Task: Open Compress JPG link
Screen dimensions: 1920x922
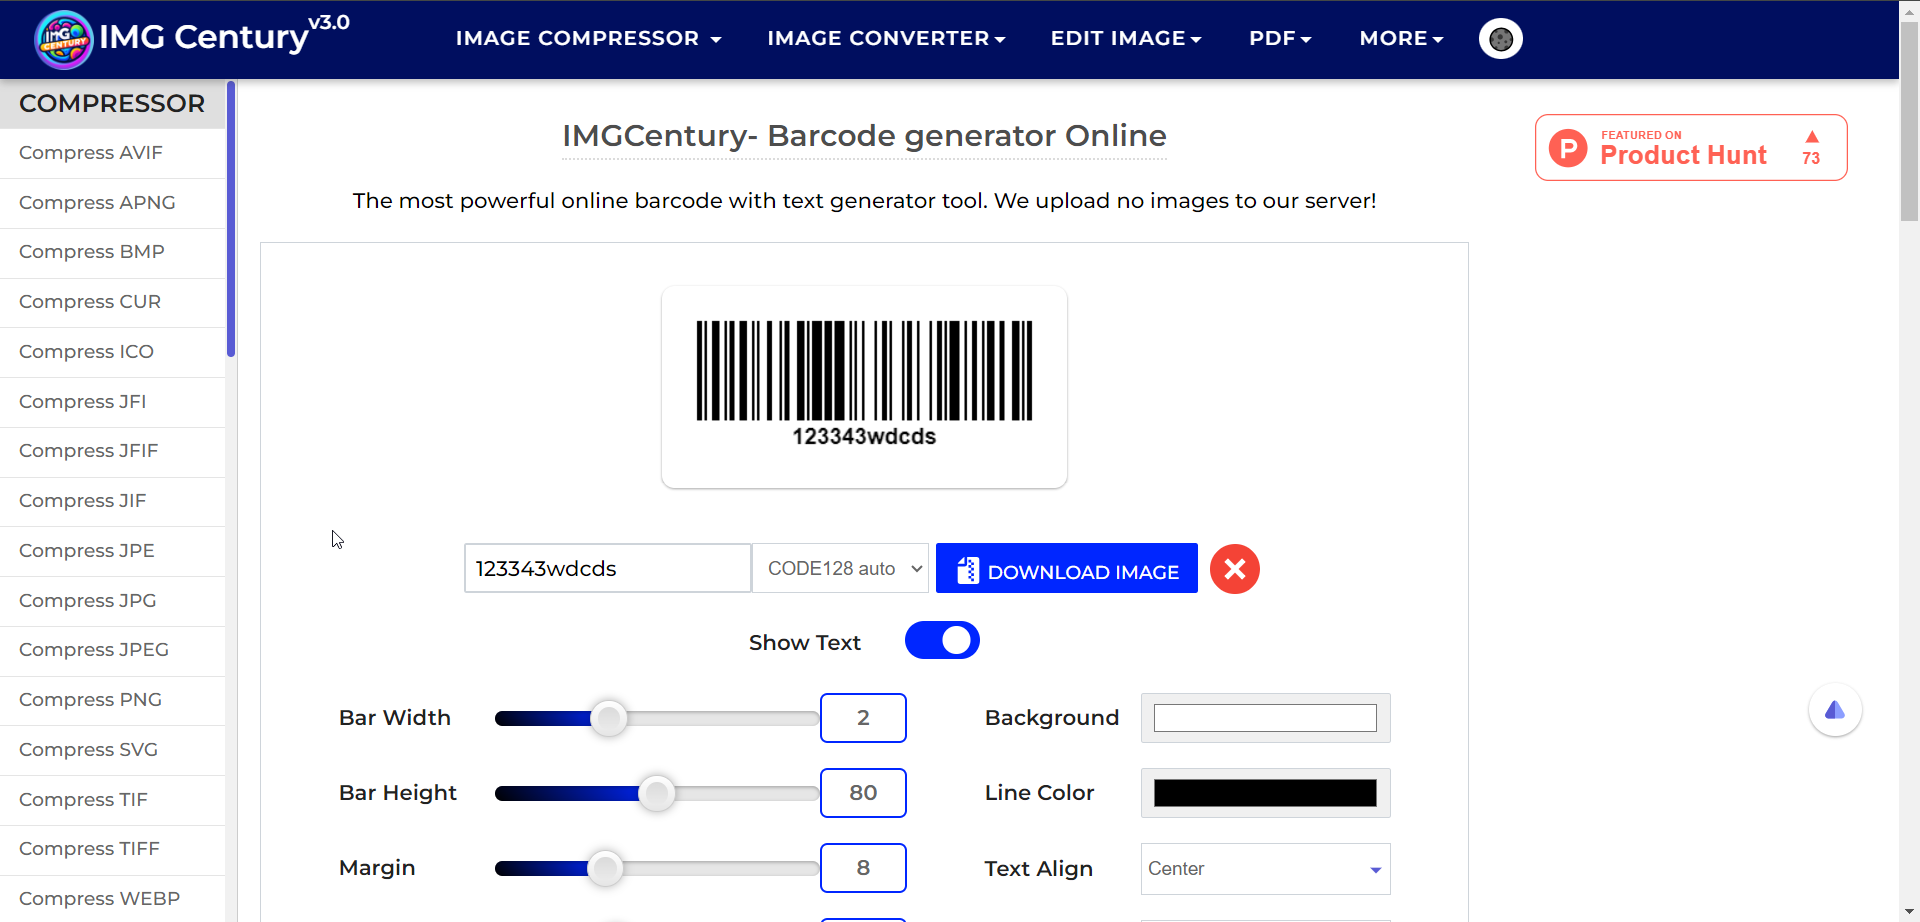Action: click(88, 601)
